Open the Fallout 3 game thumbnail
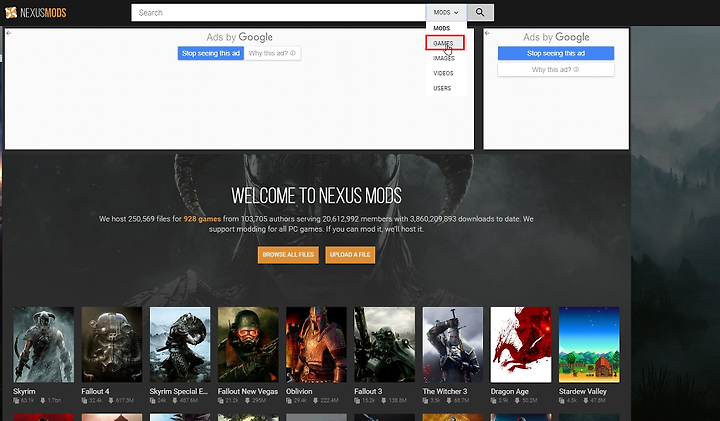The height and width of the screenshot is (421, 720). pyautogui.click(x=384, y=345)
